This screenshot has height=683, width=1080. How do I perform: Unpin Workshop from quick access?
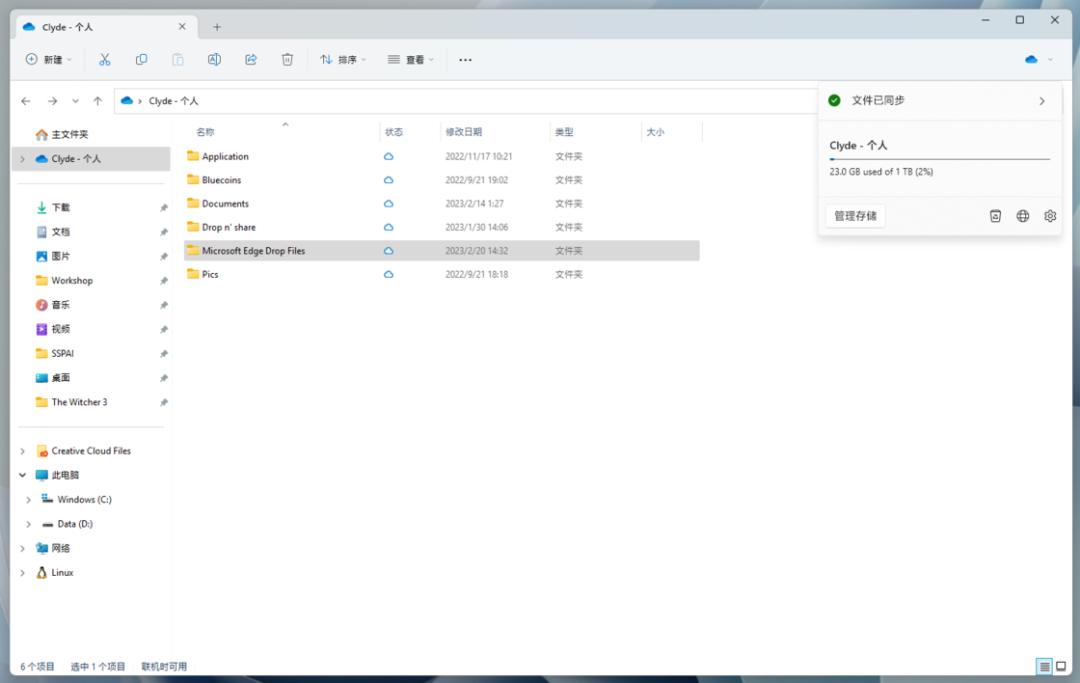(164, 281)
